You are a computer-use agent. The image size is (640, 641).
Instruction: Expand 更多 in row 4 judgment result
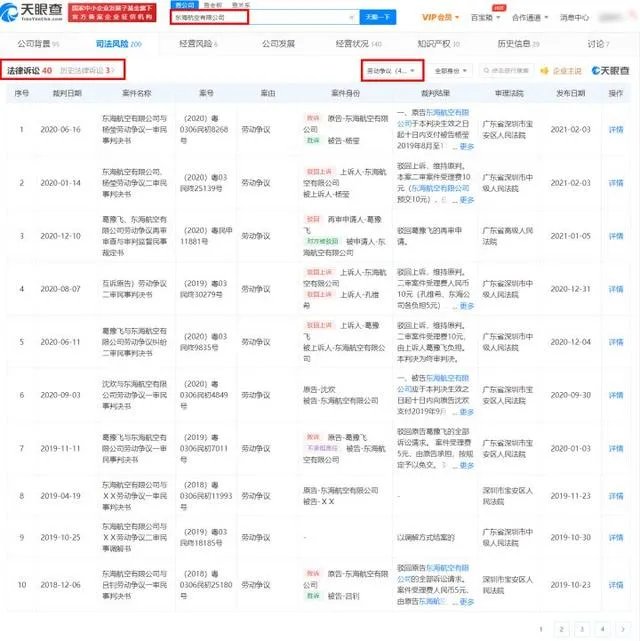pyautogui.click(x=467, y=306)
